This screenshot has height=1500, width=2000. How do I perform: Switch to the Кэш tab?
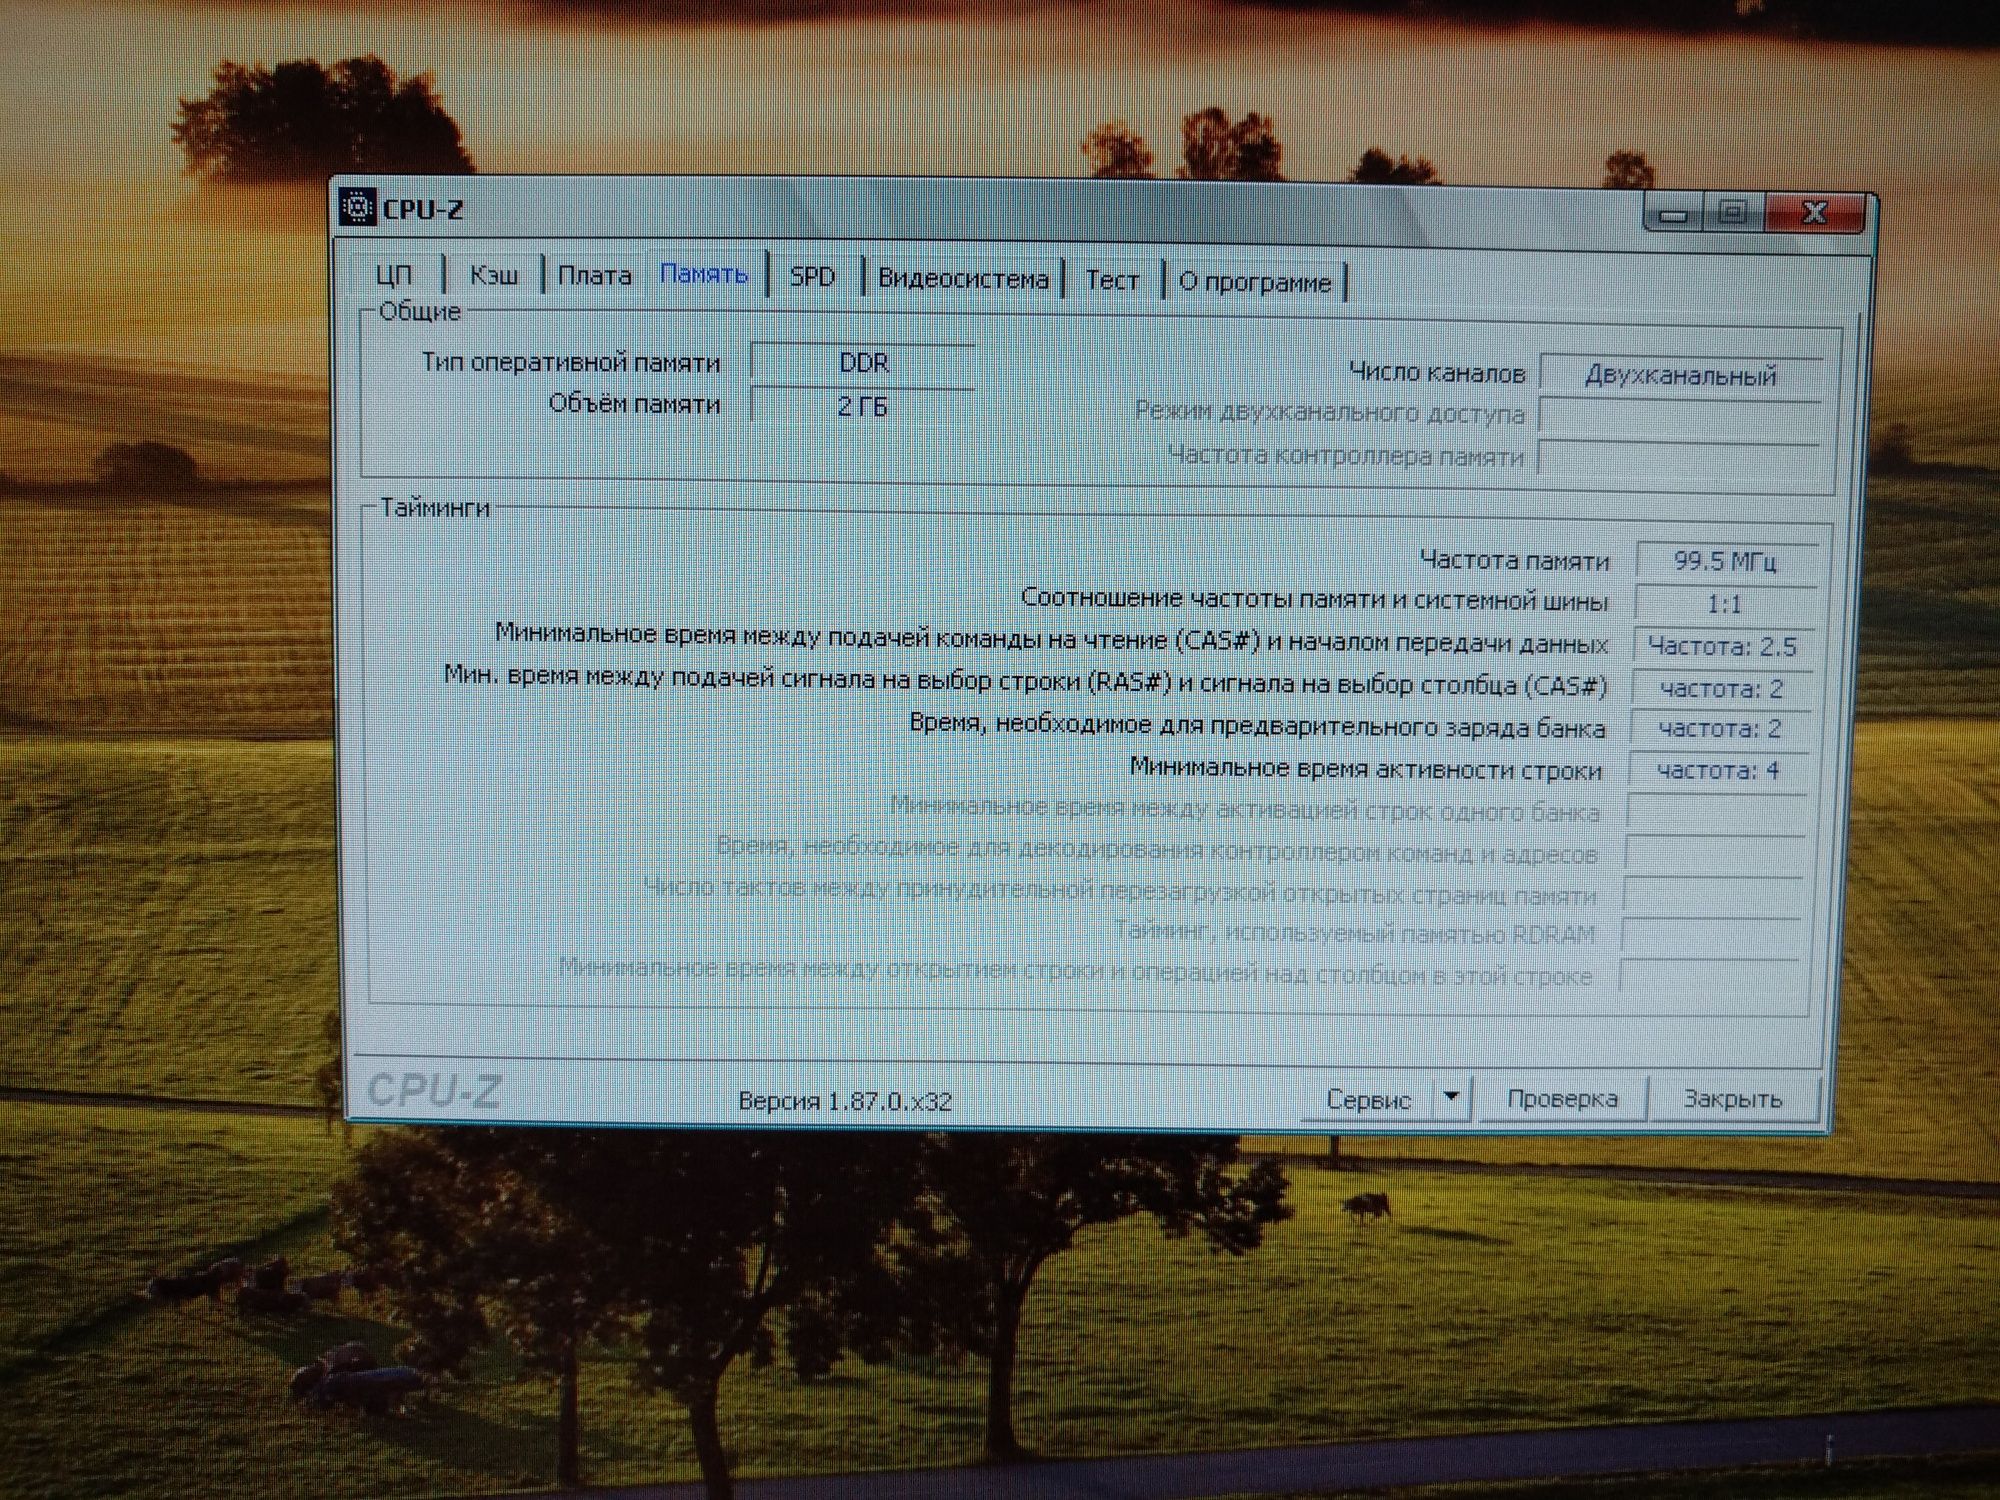pyautogui.click(x=494, y=274)
